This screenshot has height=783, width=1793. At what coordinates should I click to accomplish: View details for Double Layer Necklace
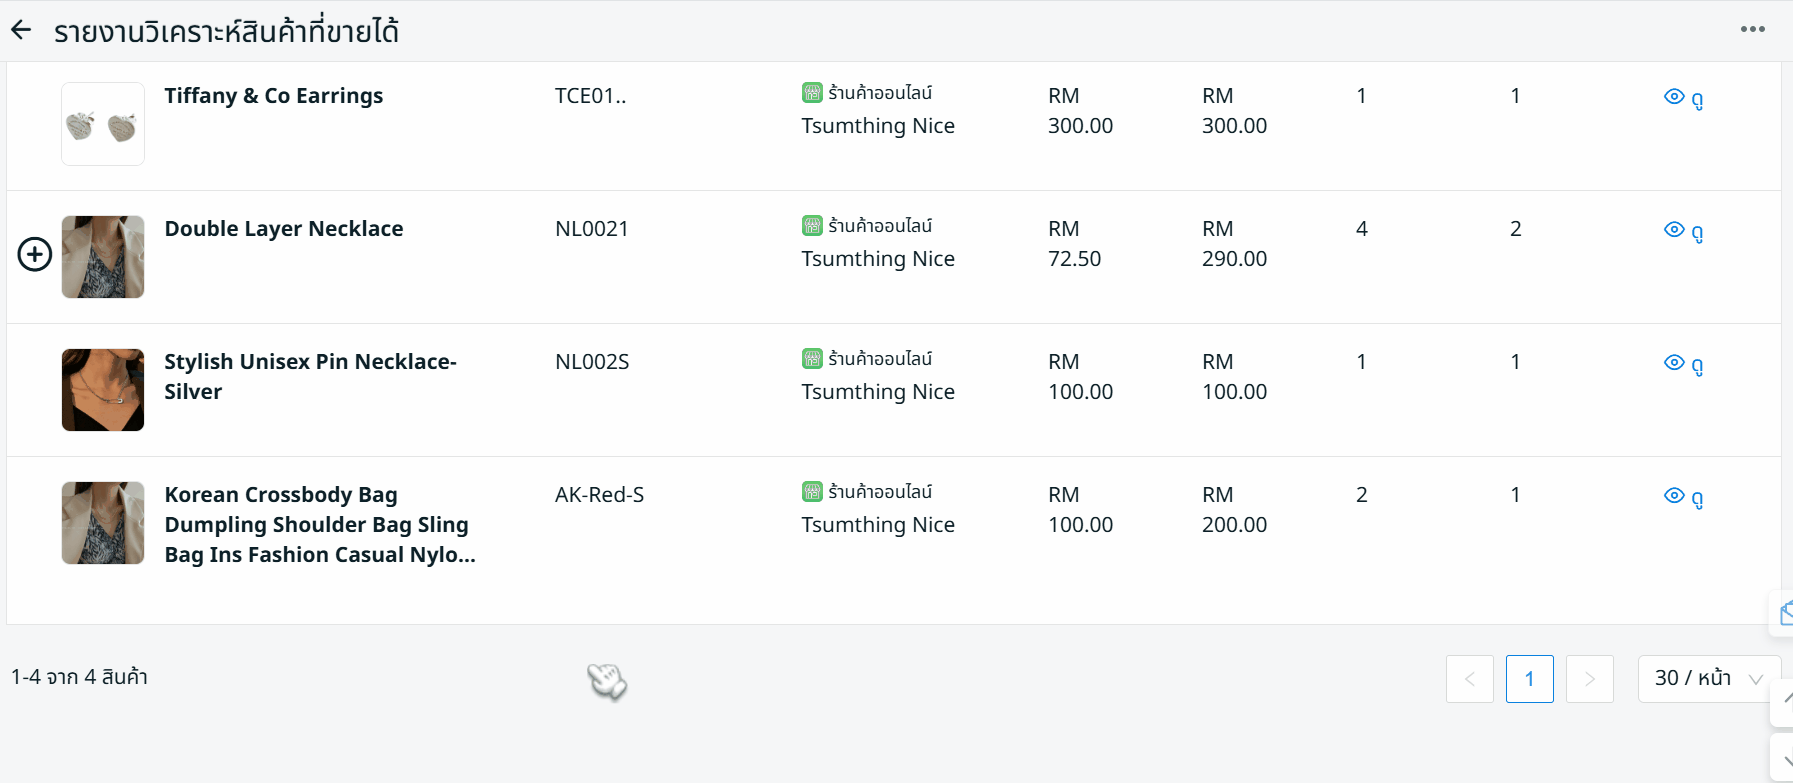click(x=1683, y=230)
